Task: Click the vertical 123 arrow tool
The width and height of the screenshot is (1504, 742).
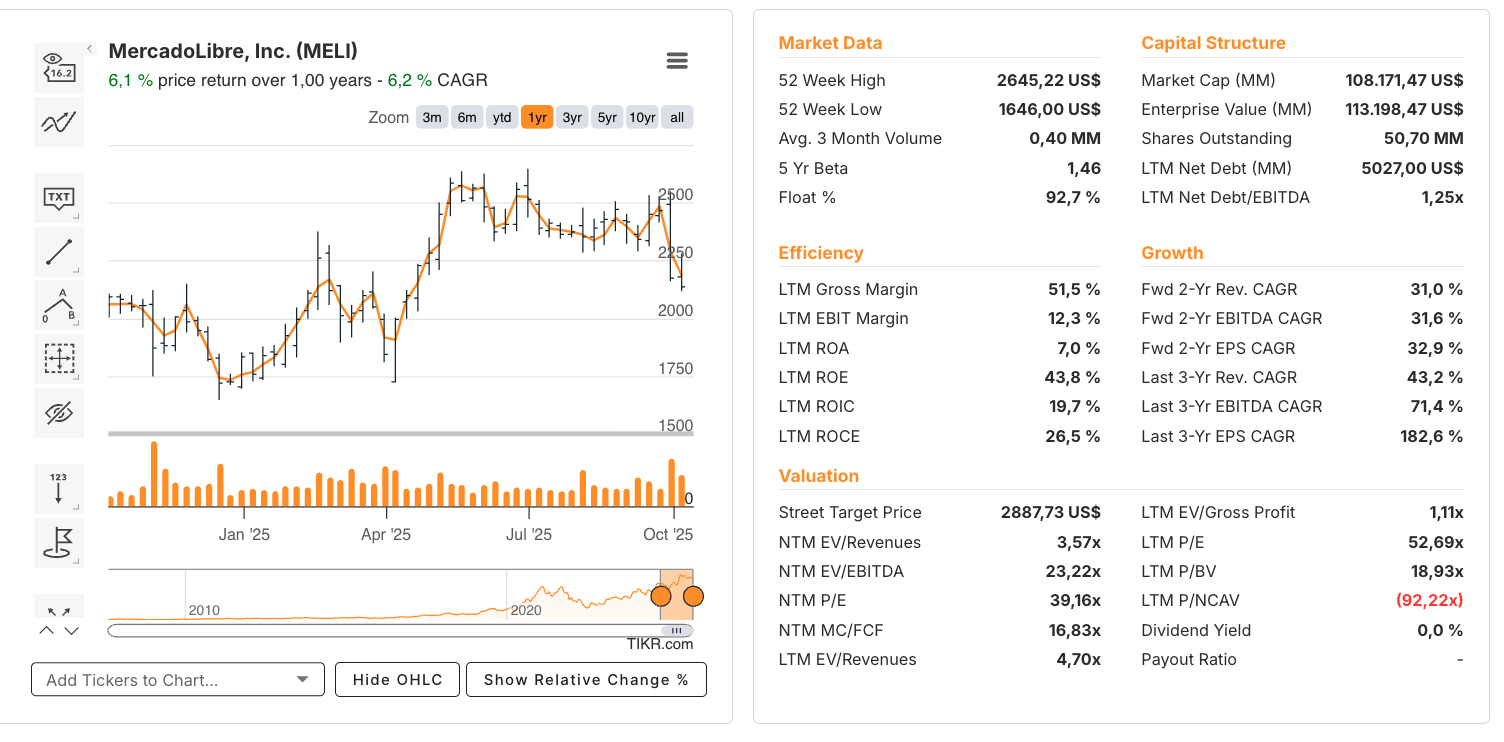Action: pyautogui.click(x=59, y=488)
